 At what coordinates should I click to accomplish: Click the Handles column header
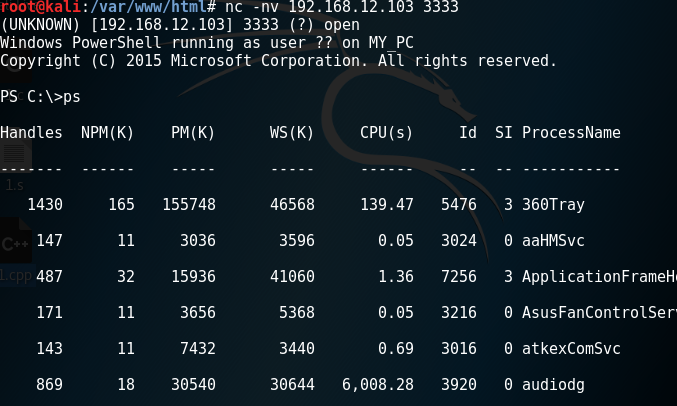(31, 133)
